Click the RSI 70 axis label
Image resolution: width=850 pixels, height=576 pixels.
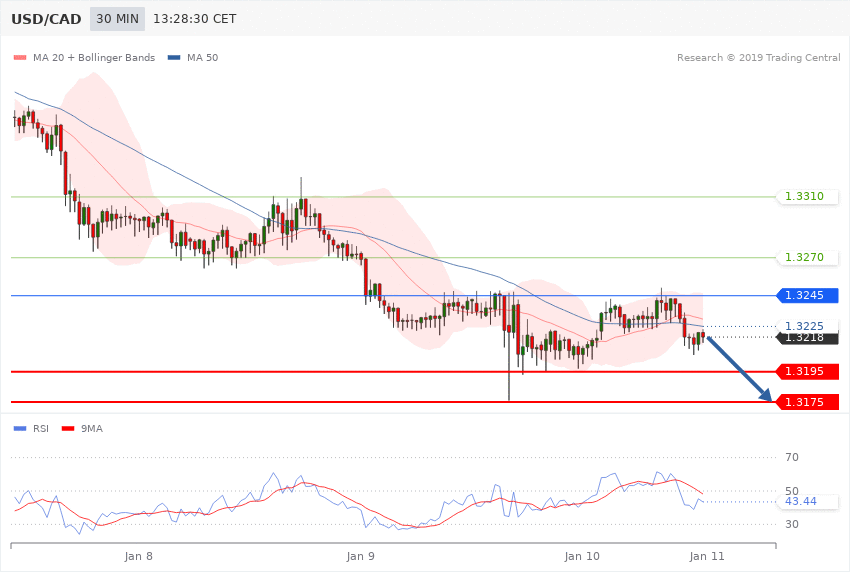click(x=792, y=457)
